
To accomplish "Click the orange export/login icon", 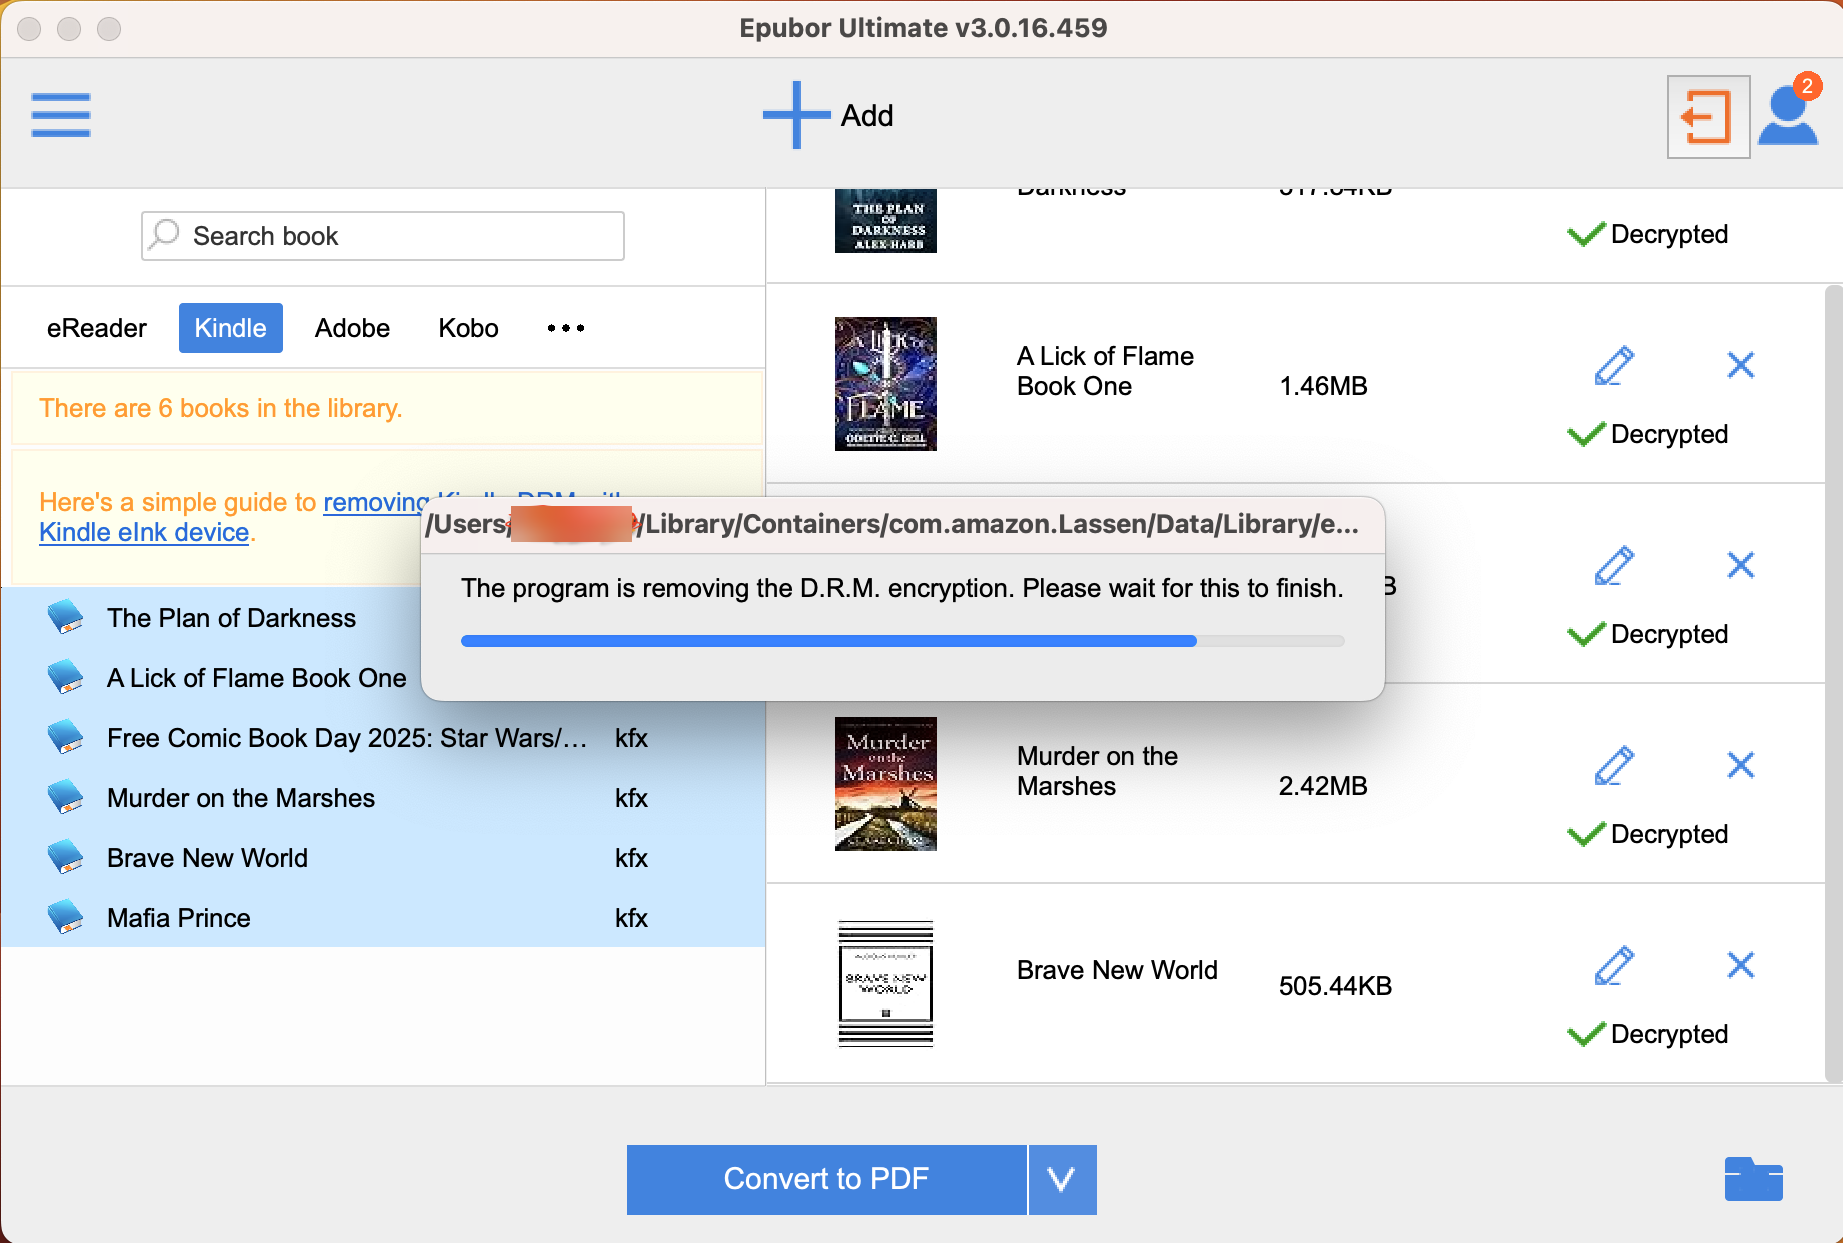I will [x=1707, y=117].
